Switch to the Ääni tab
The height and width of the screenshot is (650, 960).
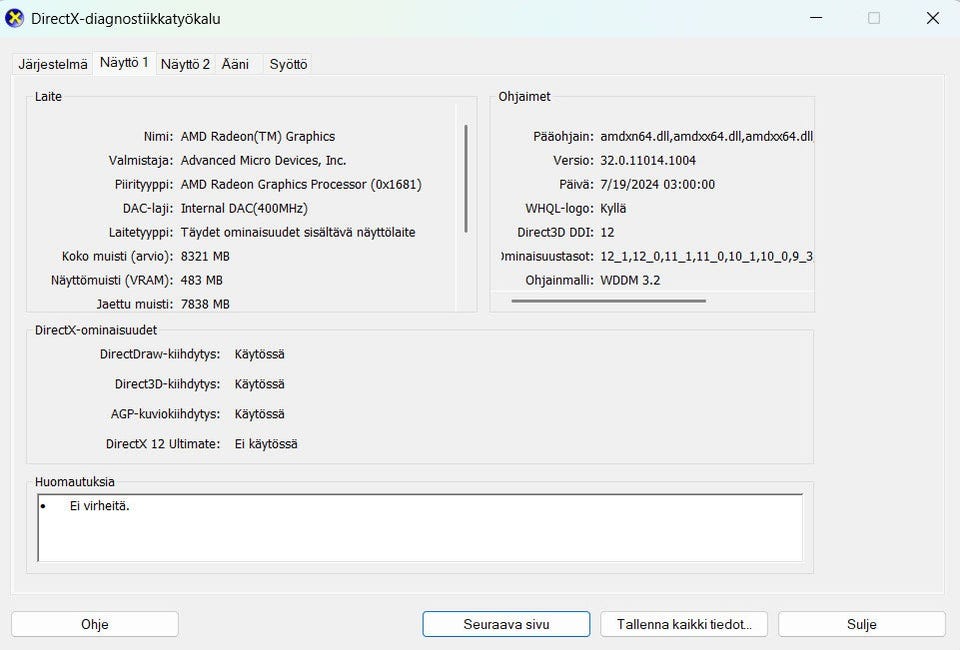236,64
